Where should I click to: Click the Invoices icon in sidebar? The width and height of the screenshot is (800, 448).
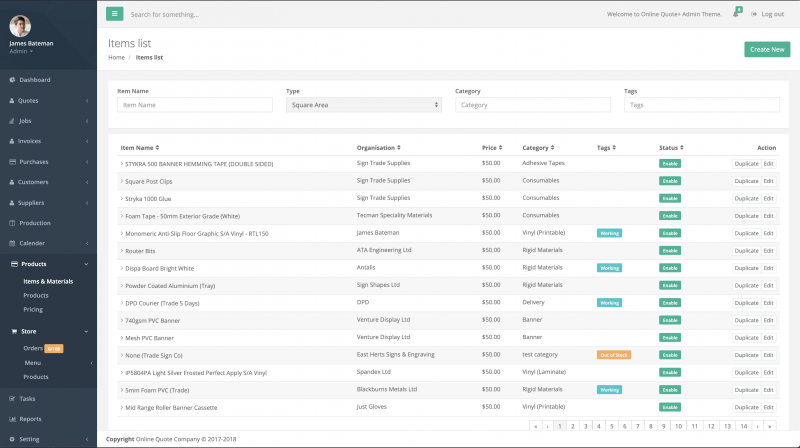click(x=12, y=141)
